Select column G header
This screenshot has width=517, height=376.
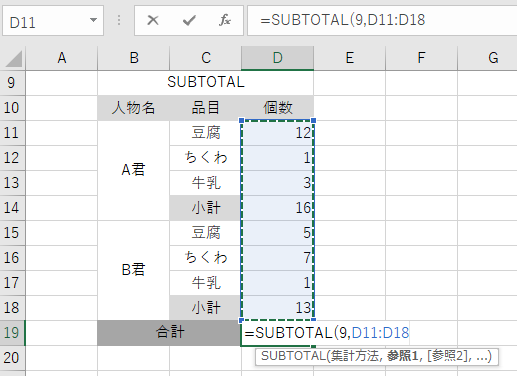pyautogui.click(x=488, y=58)
